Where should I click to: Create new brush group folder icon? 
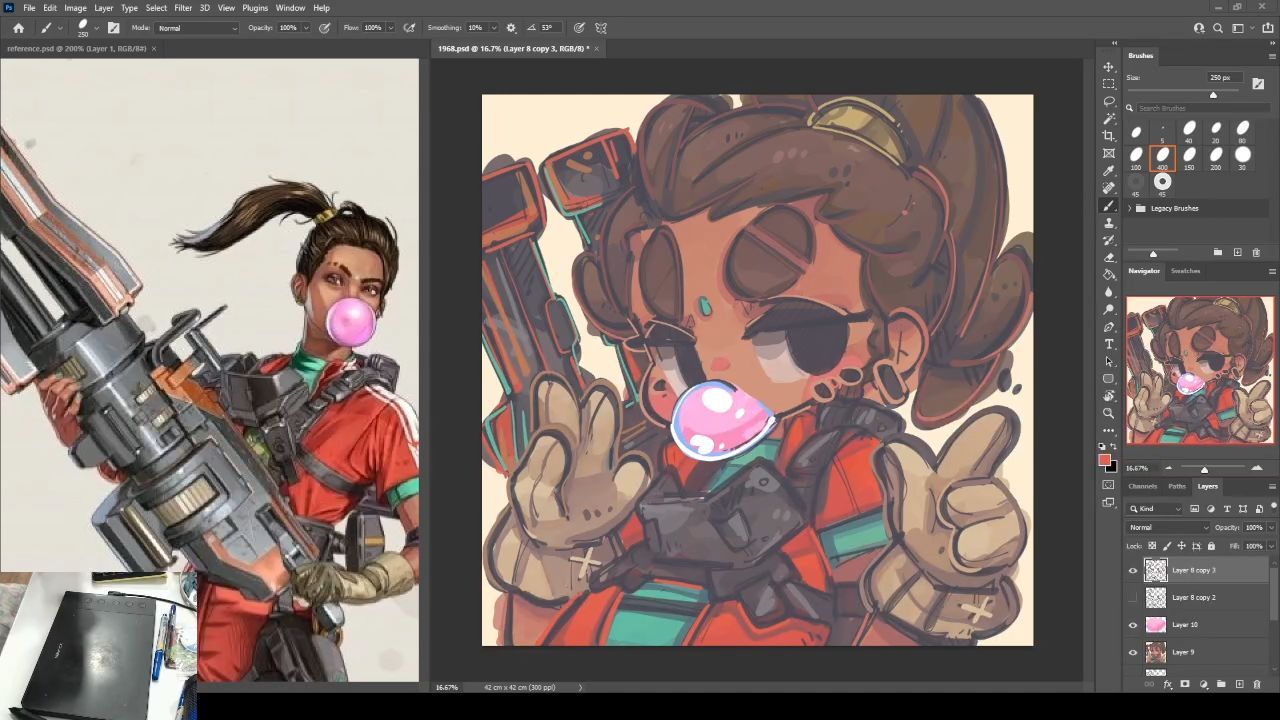click(x=1218, y=253)
